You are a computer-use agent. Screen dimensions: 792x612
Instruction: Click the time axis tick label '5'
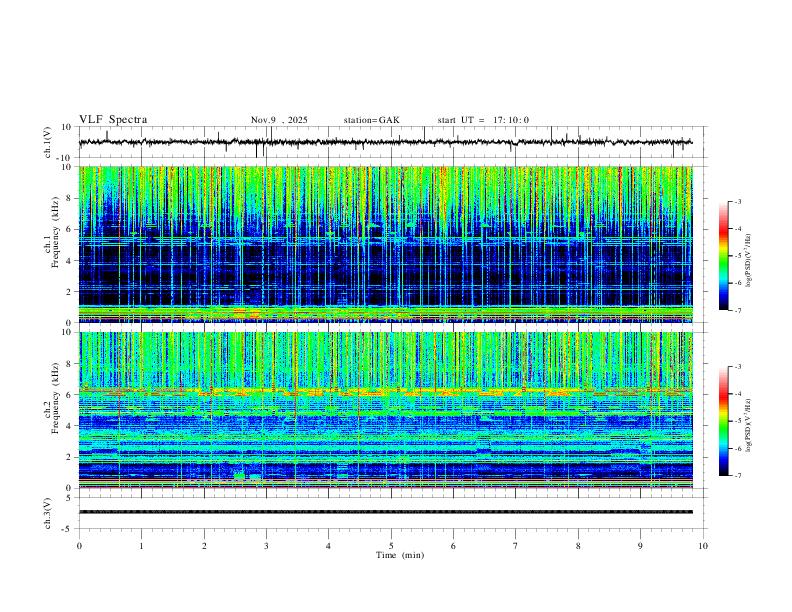(x=391, y=546)
